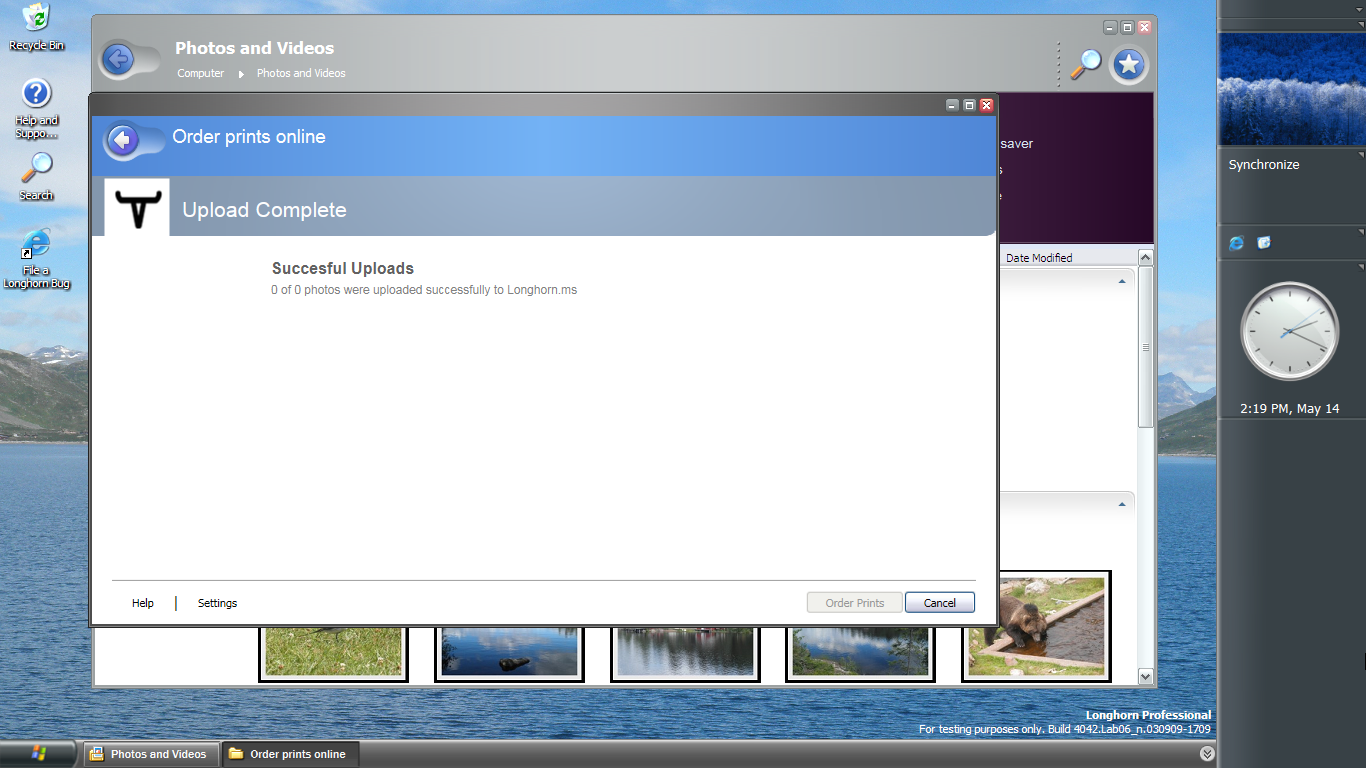Click the vertical scrollbar thumb in Photos and Videos

(1146, 347)
